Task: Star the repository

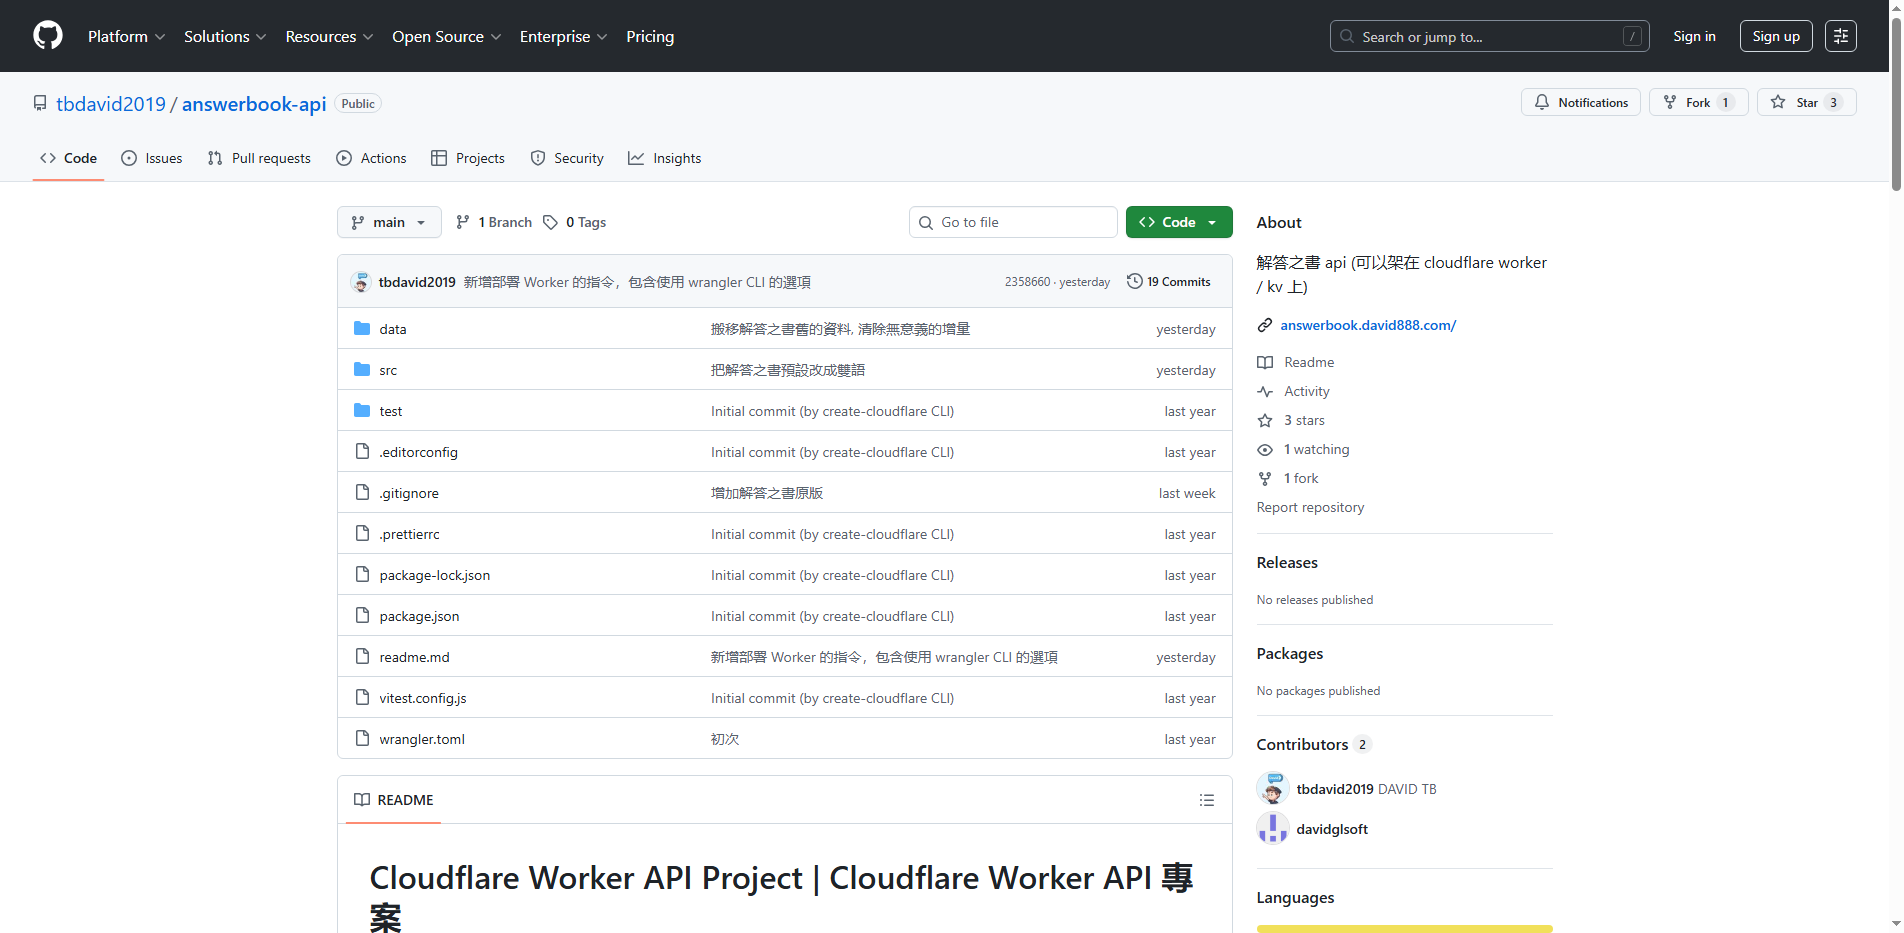Action: pos(1806,102)
